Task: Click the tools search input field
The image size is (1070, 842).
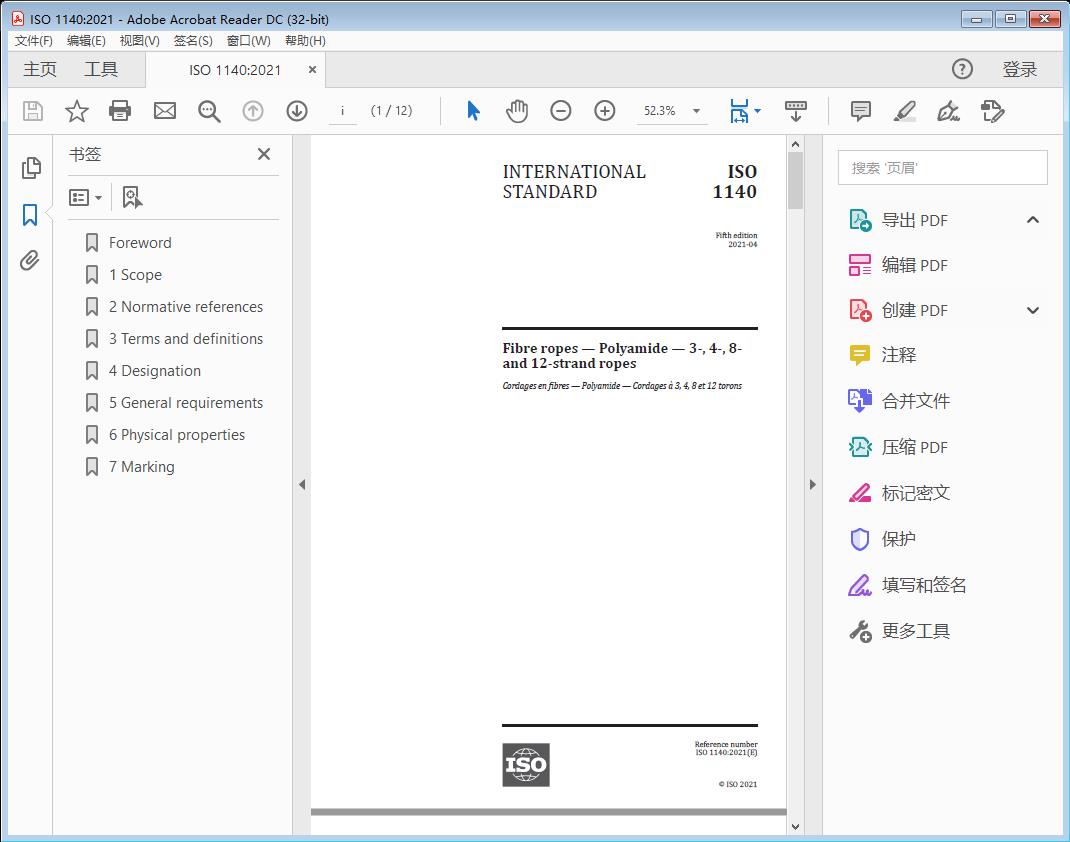Action: 942,168
